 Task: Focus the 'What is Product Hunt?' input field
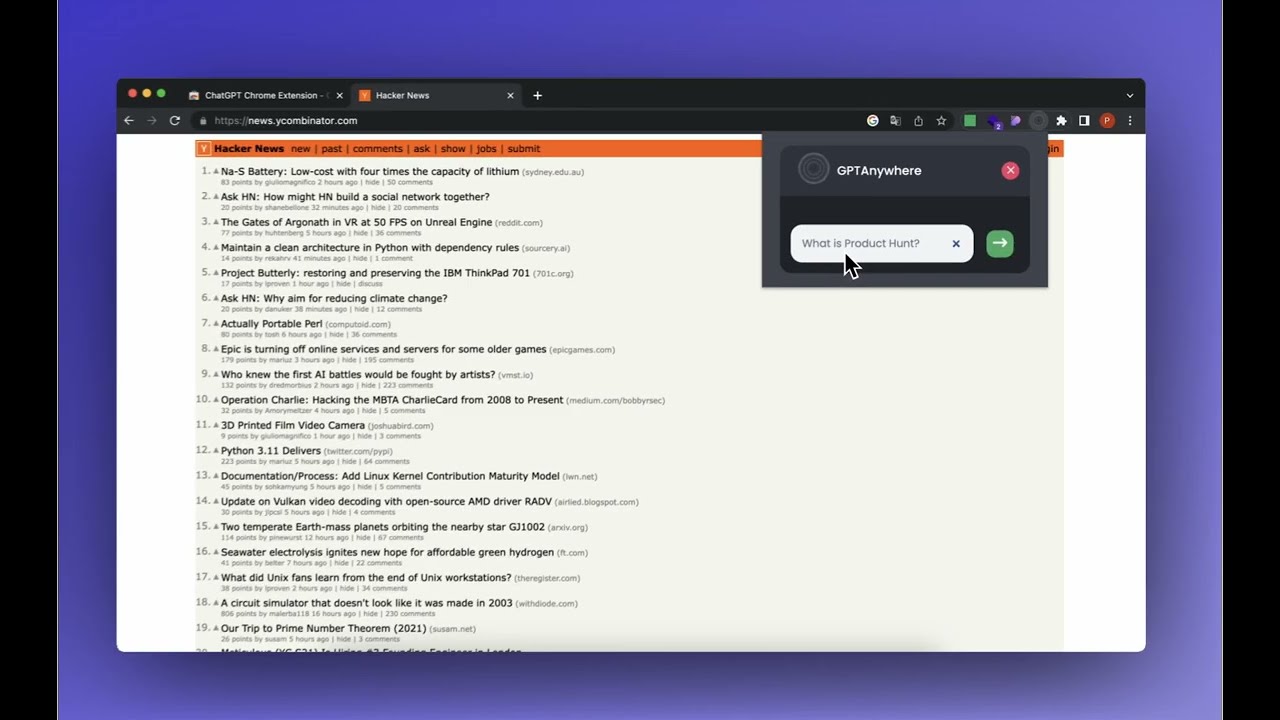(x=881, y=243)
